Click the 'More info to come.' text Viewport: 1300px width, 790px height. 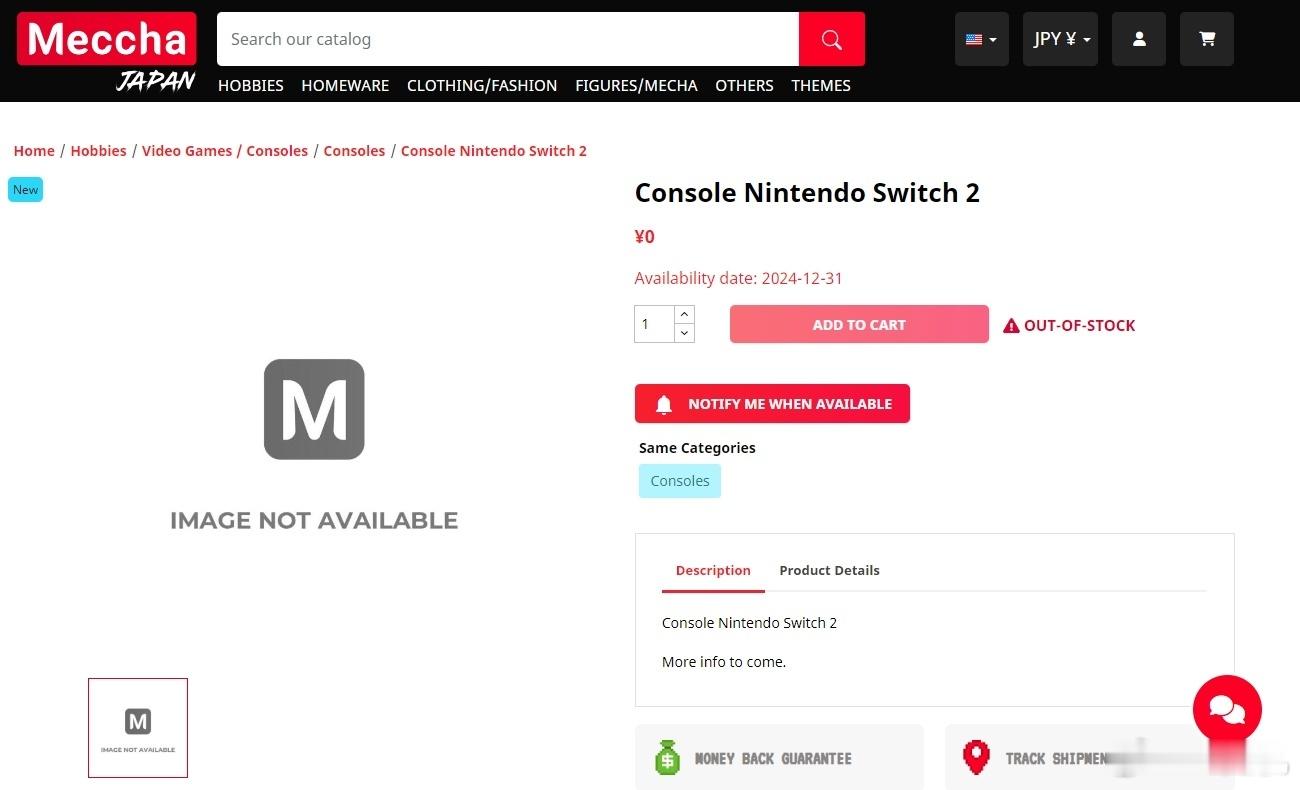point(724,662)
